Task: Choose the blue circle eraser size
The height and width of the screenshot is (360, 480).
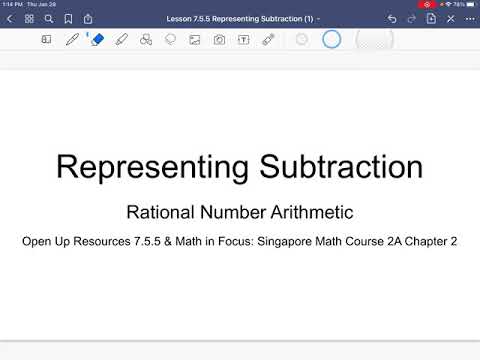Action: coord(331,39)
